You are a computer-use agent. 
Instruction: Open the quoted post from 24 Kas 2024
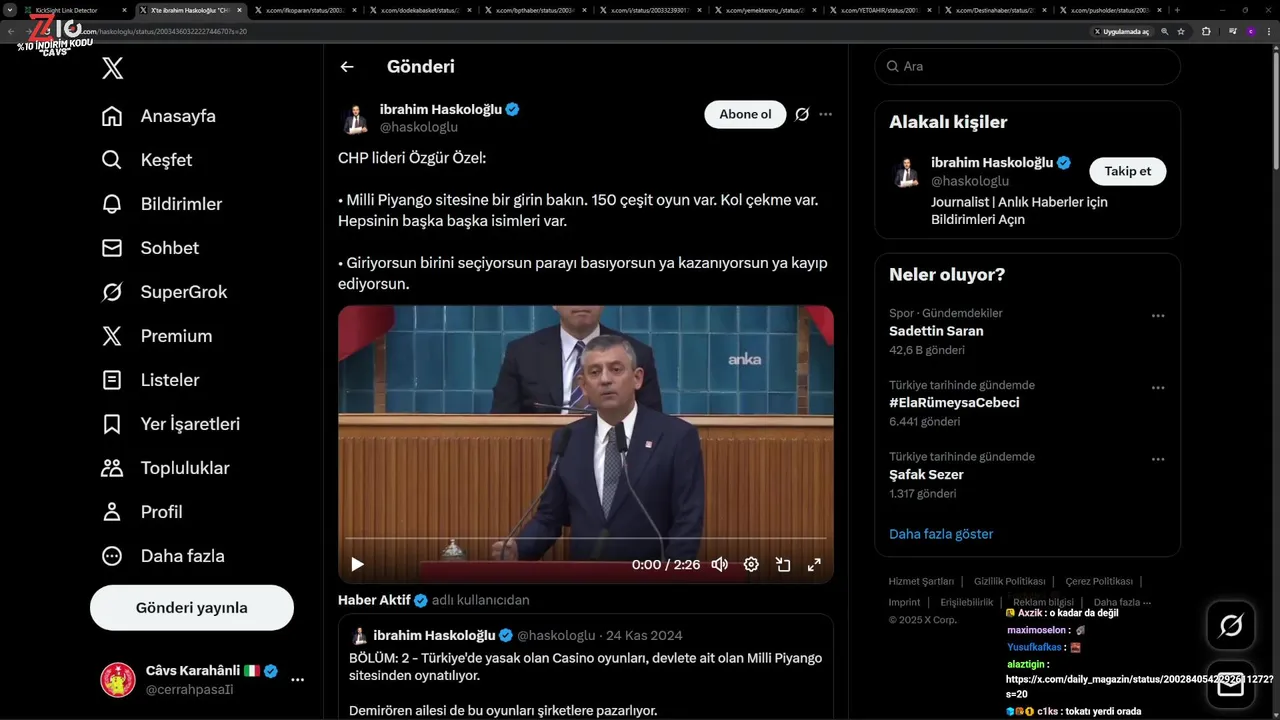coord(586,666)
